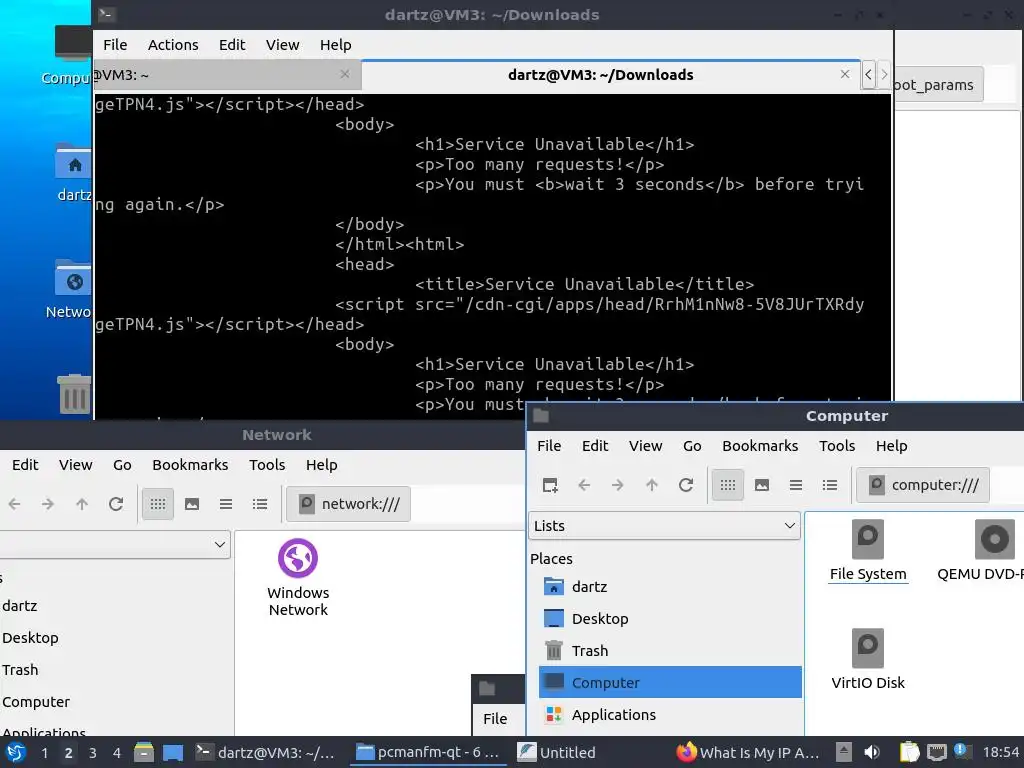The height and width of the screenshot is (768, 1024).
Task: Go back in the Network window toolbar
Action: [14, 504]
